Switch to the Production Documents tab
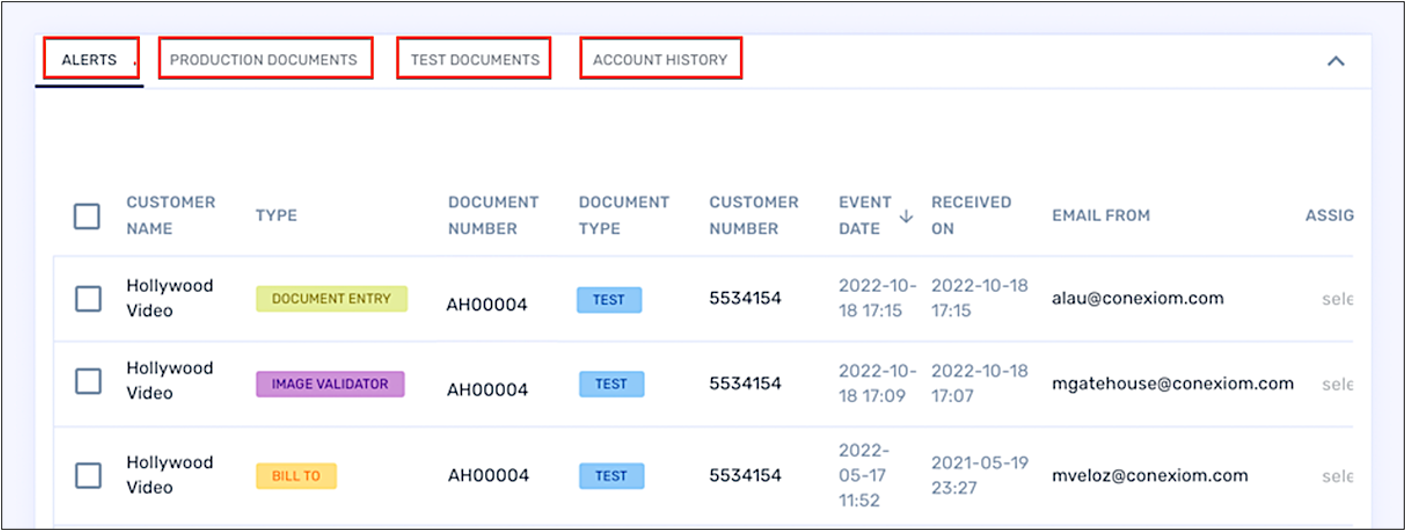Screen dimensions: 1406x530 264,59
